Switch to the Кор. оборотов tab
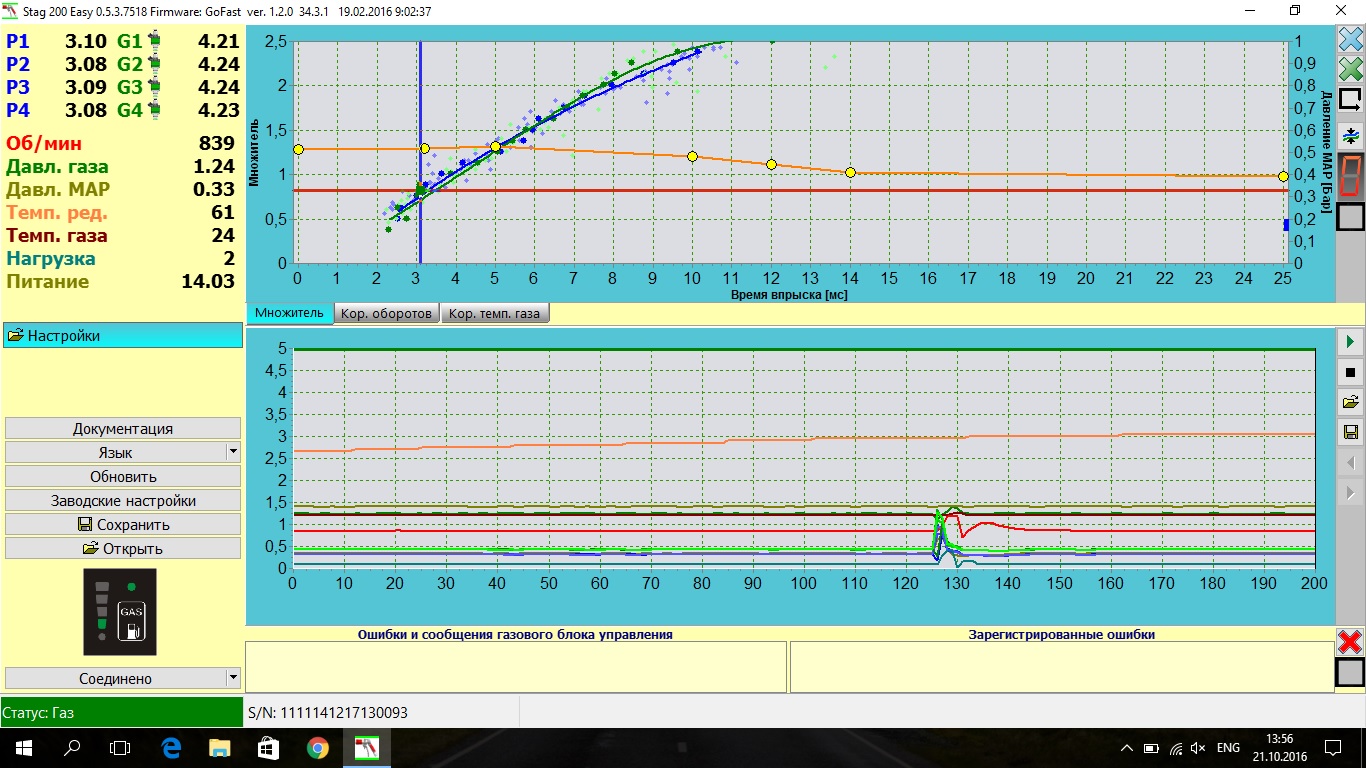This screenshot has width=1366, height=768. tap(387, 313)
